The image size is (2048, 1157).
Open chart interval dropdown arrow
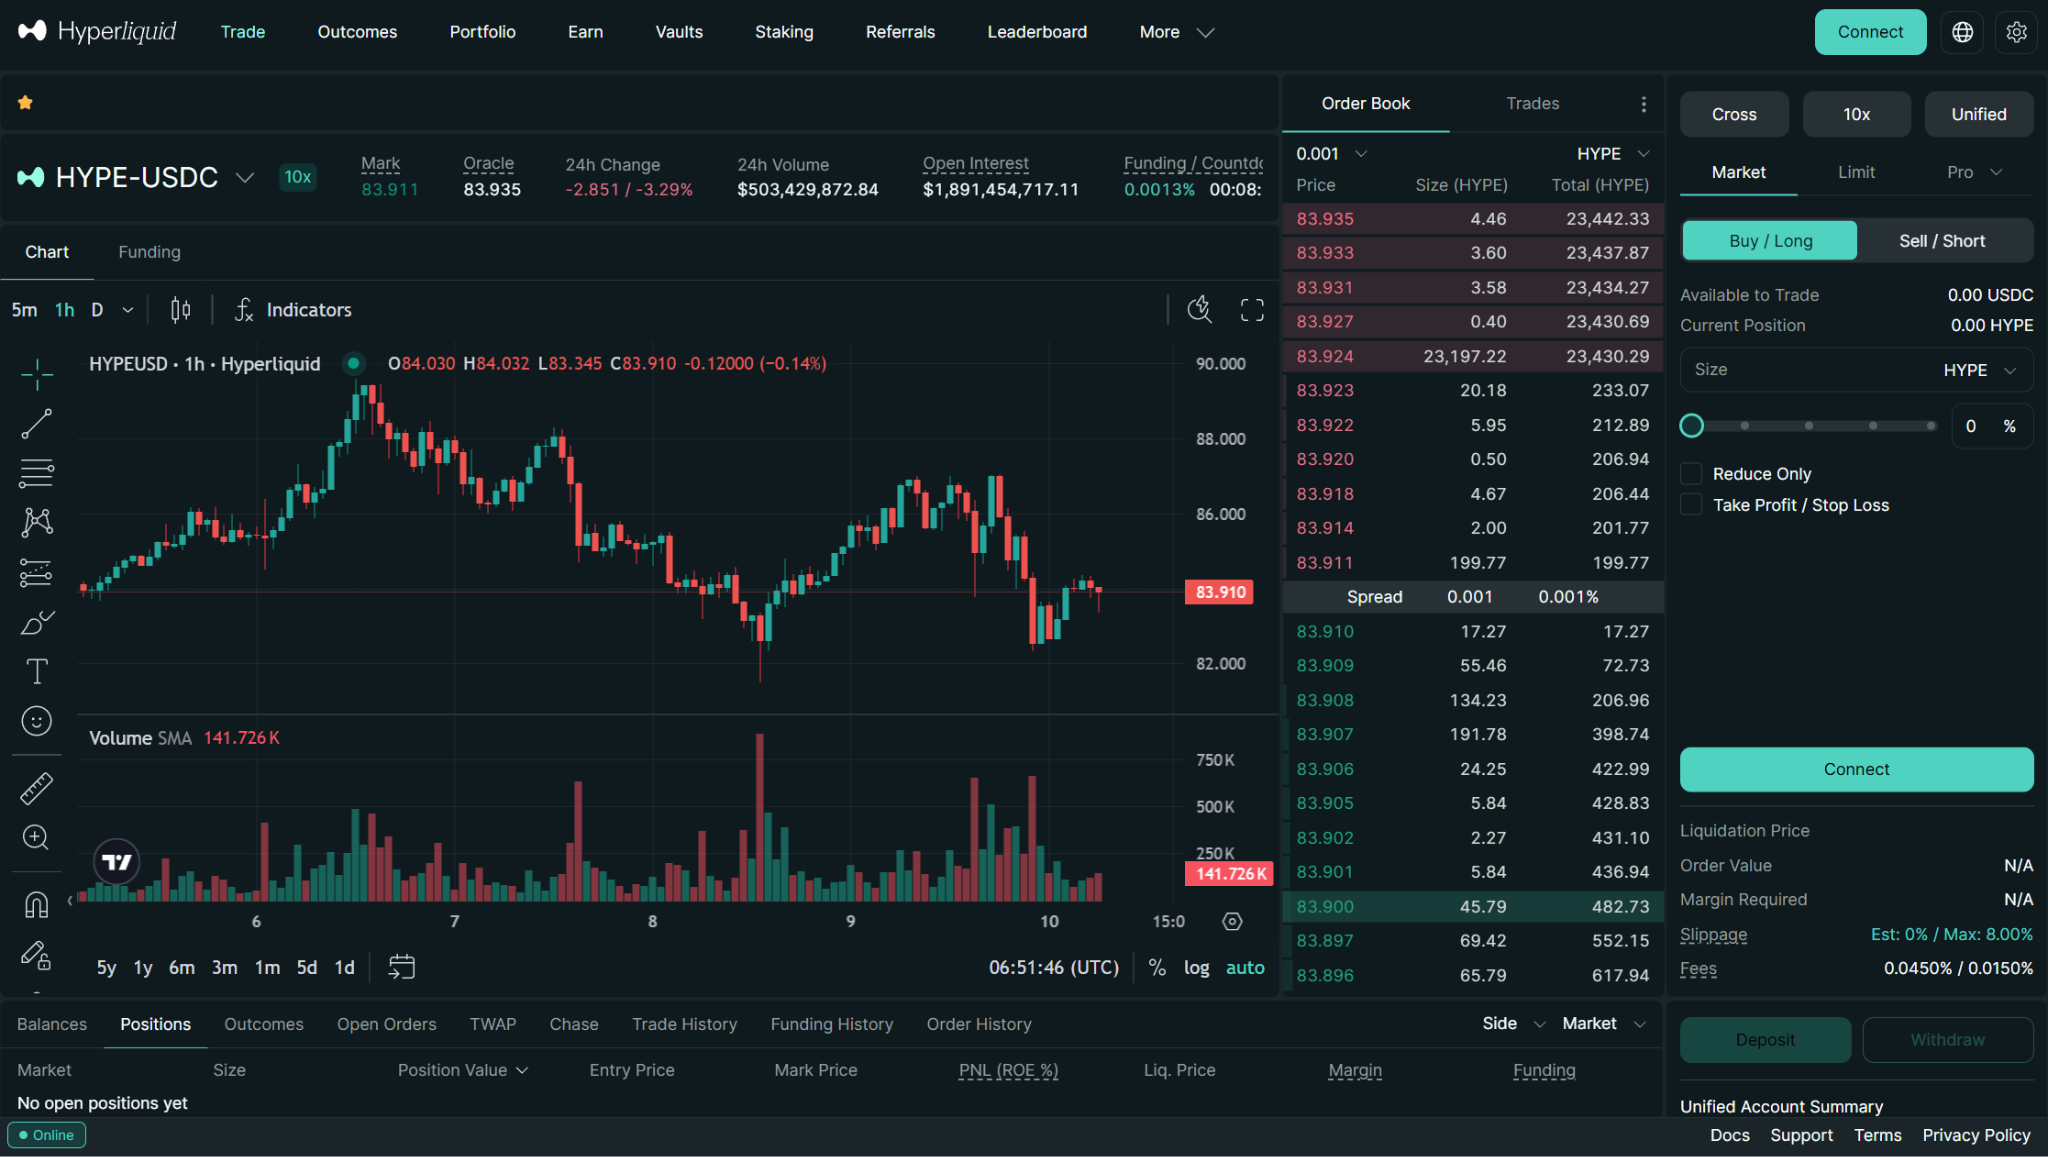coord(128,310)
